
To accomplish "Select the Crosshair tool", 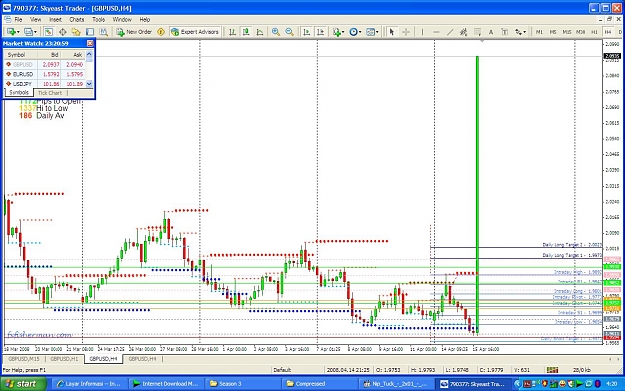I will 406,32.
